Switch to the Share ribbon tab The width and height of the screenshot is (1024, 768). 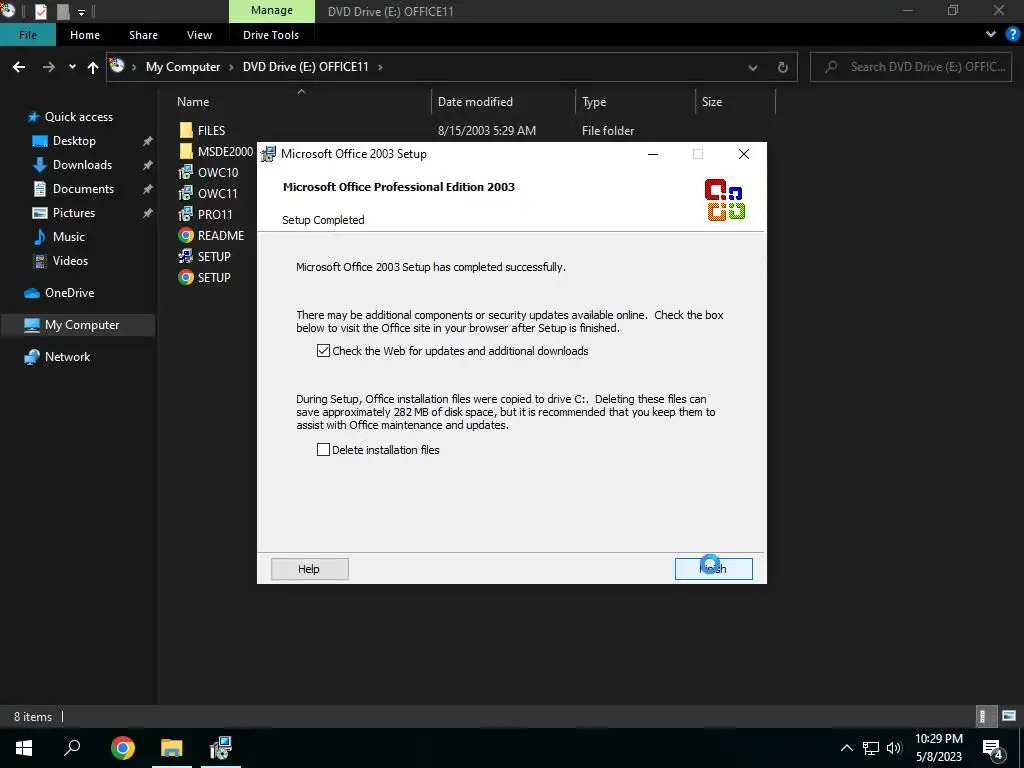coord(143,35)
